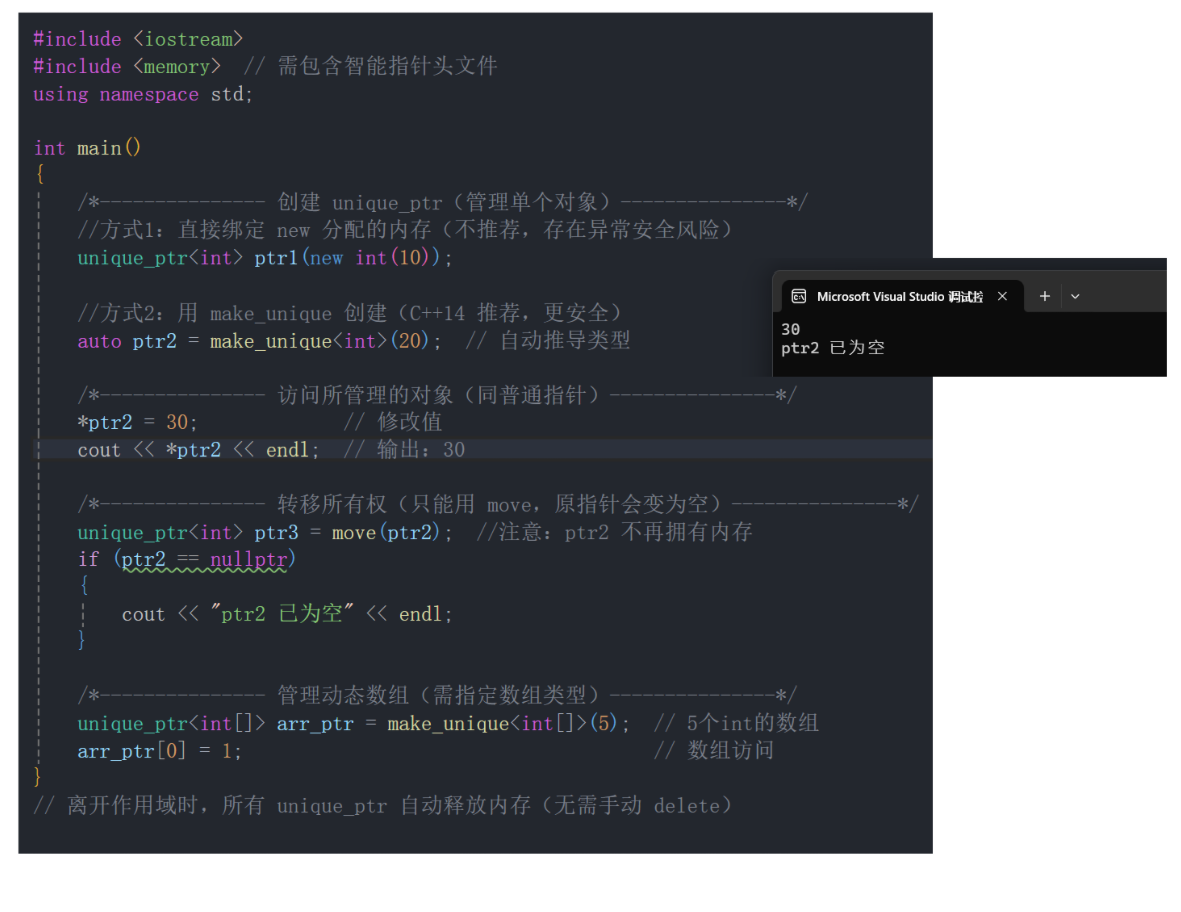The image size is (1181, 912).
Task: Click the 'ptr1(new int(10))' statement
Action: pyautogui.click(x=265, y=258)
